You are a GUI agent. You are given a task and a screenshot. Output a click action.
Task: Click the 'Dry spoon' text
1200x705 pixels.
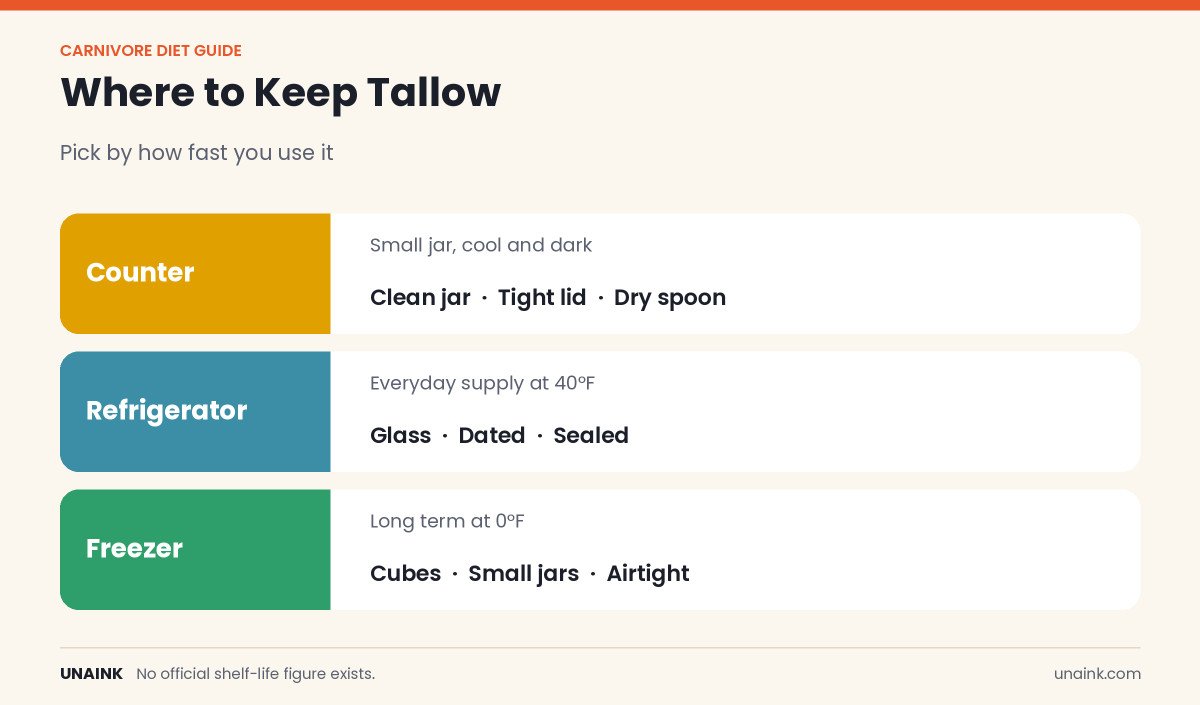670,297
